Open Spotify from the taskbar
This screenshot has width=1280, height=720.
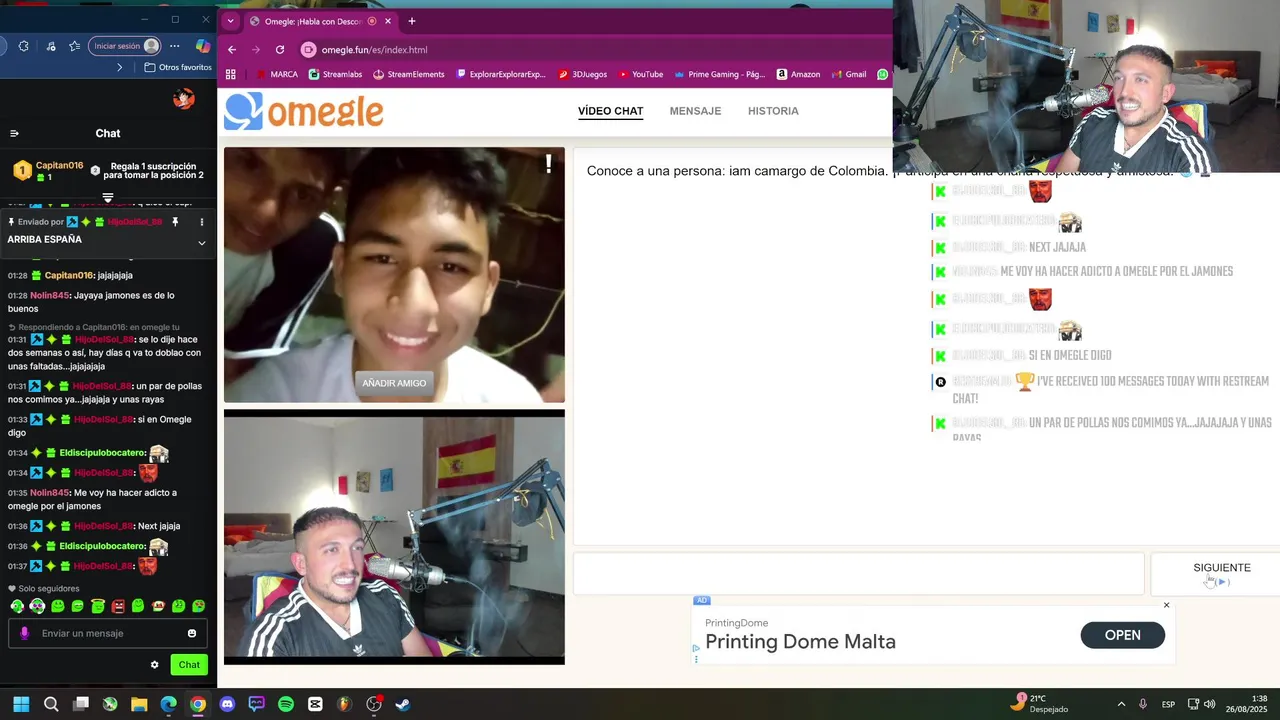pyautogui.click(x=286, y=704)
